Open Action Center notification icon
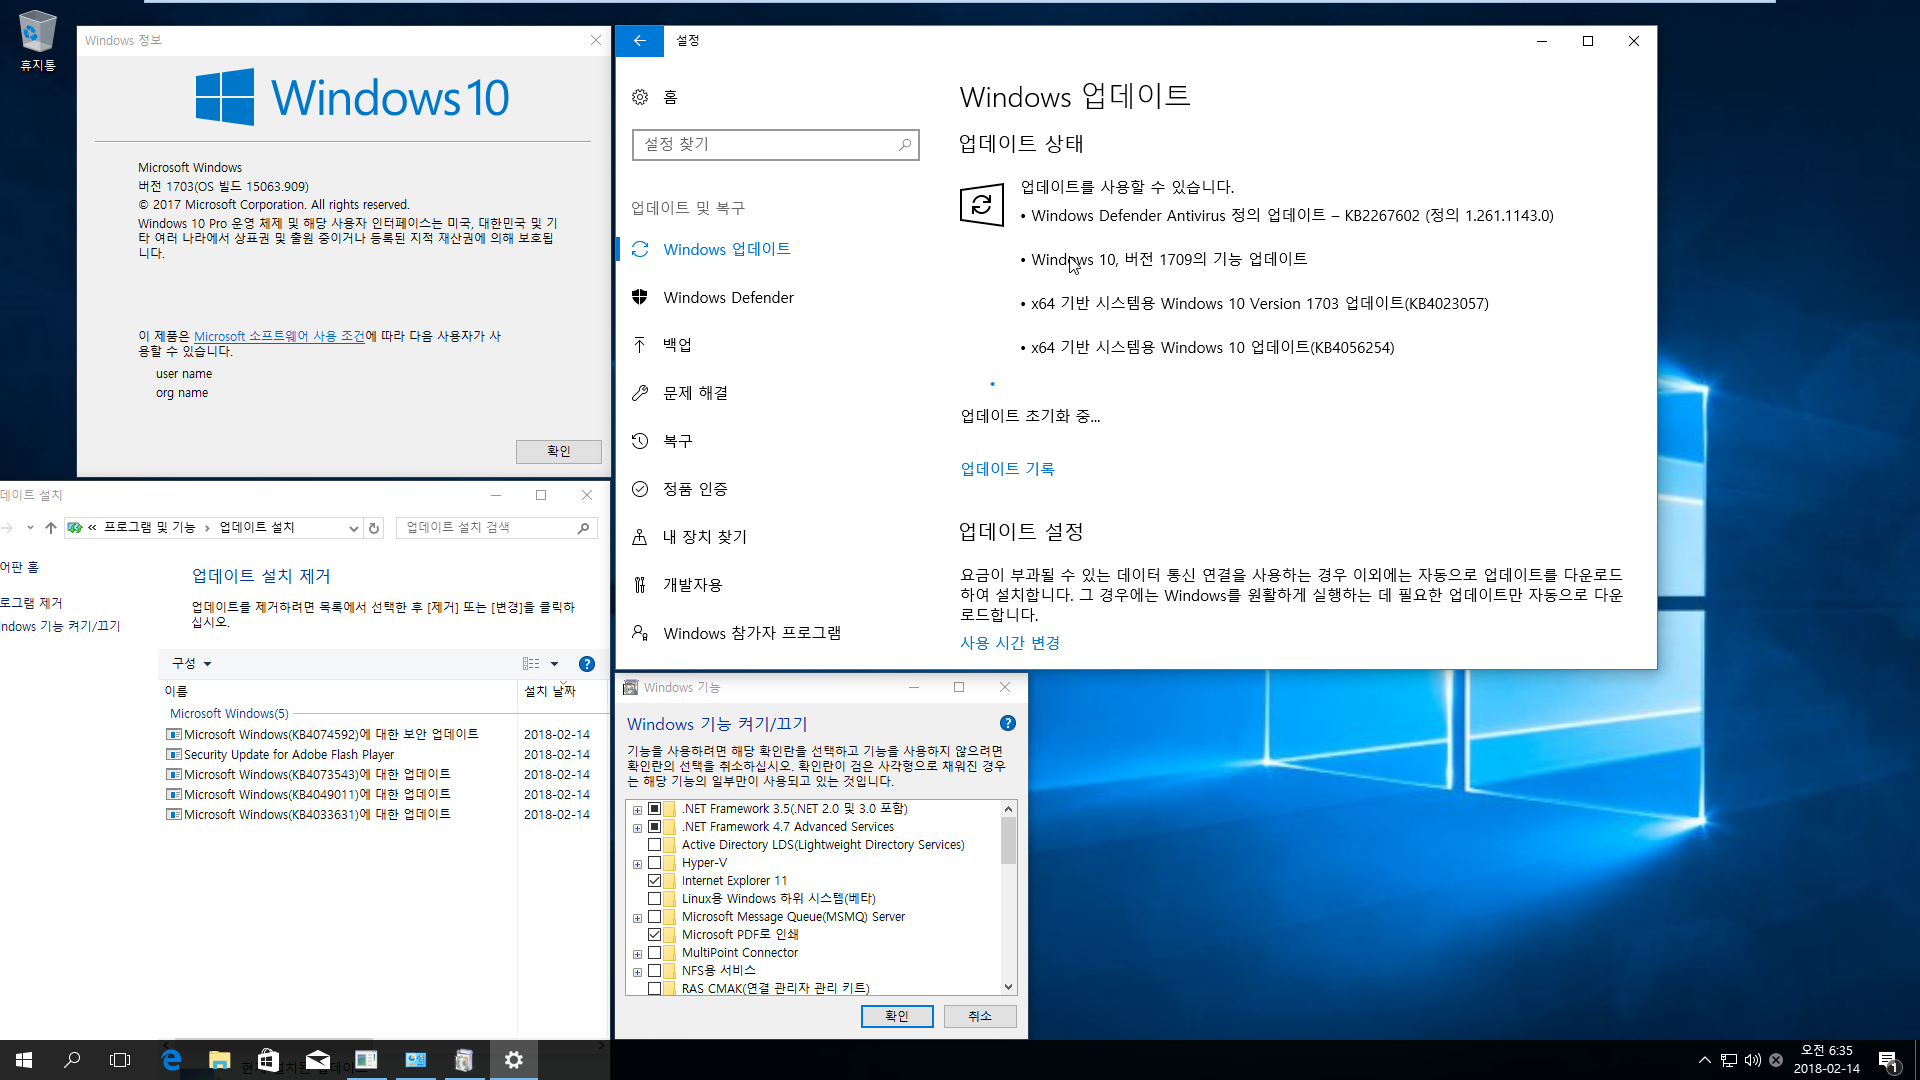 click(x=1888, y=1060)
